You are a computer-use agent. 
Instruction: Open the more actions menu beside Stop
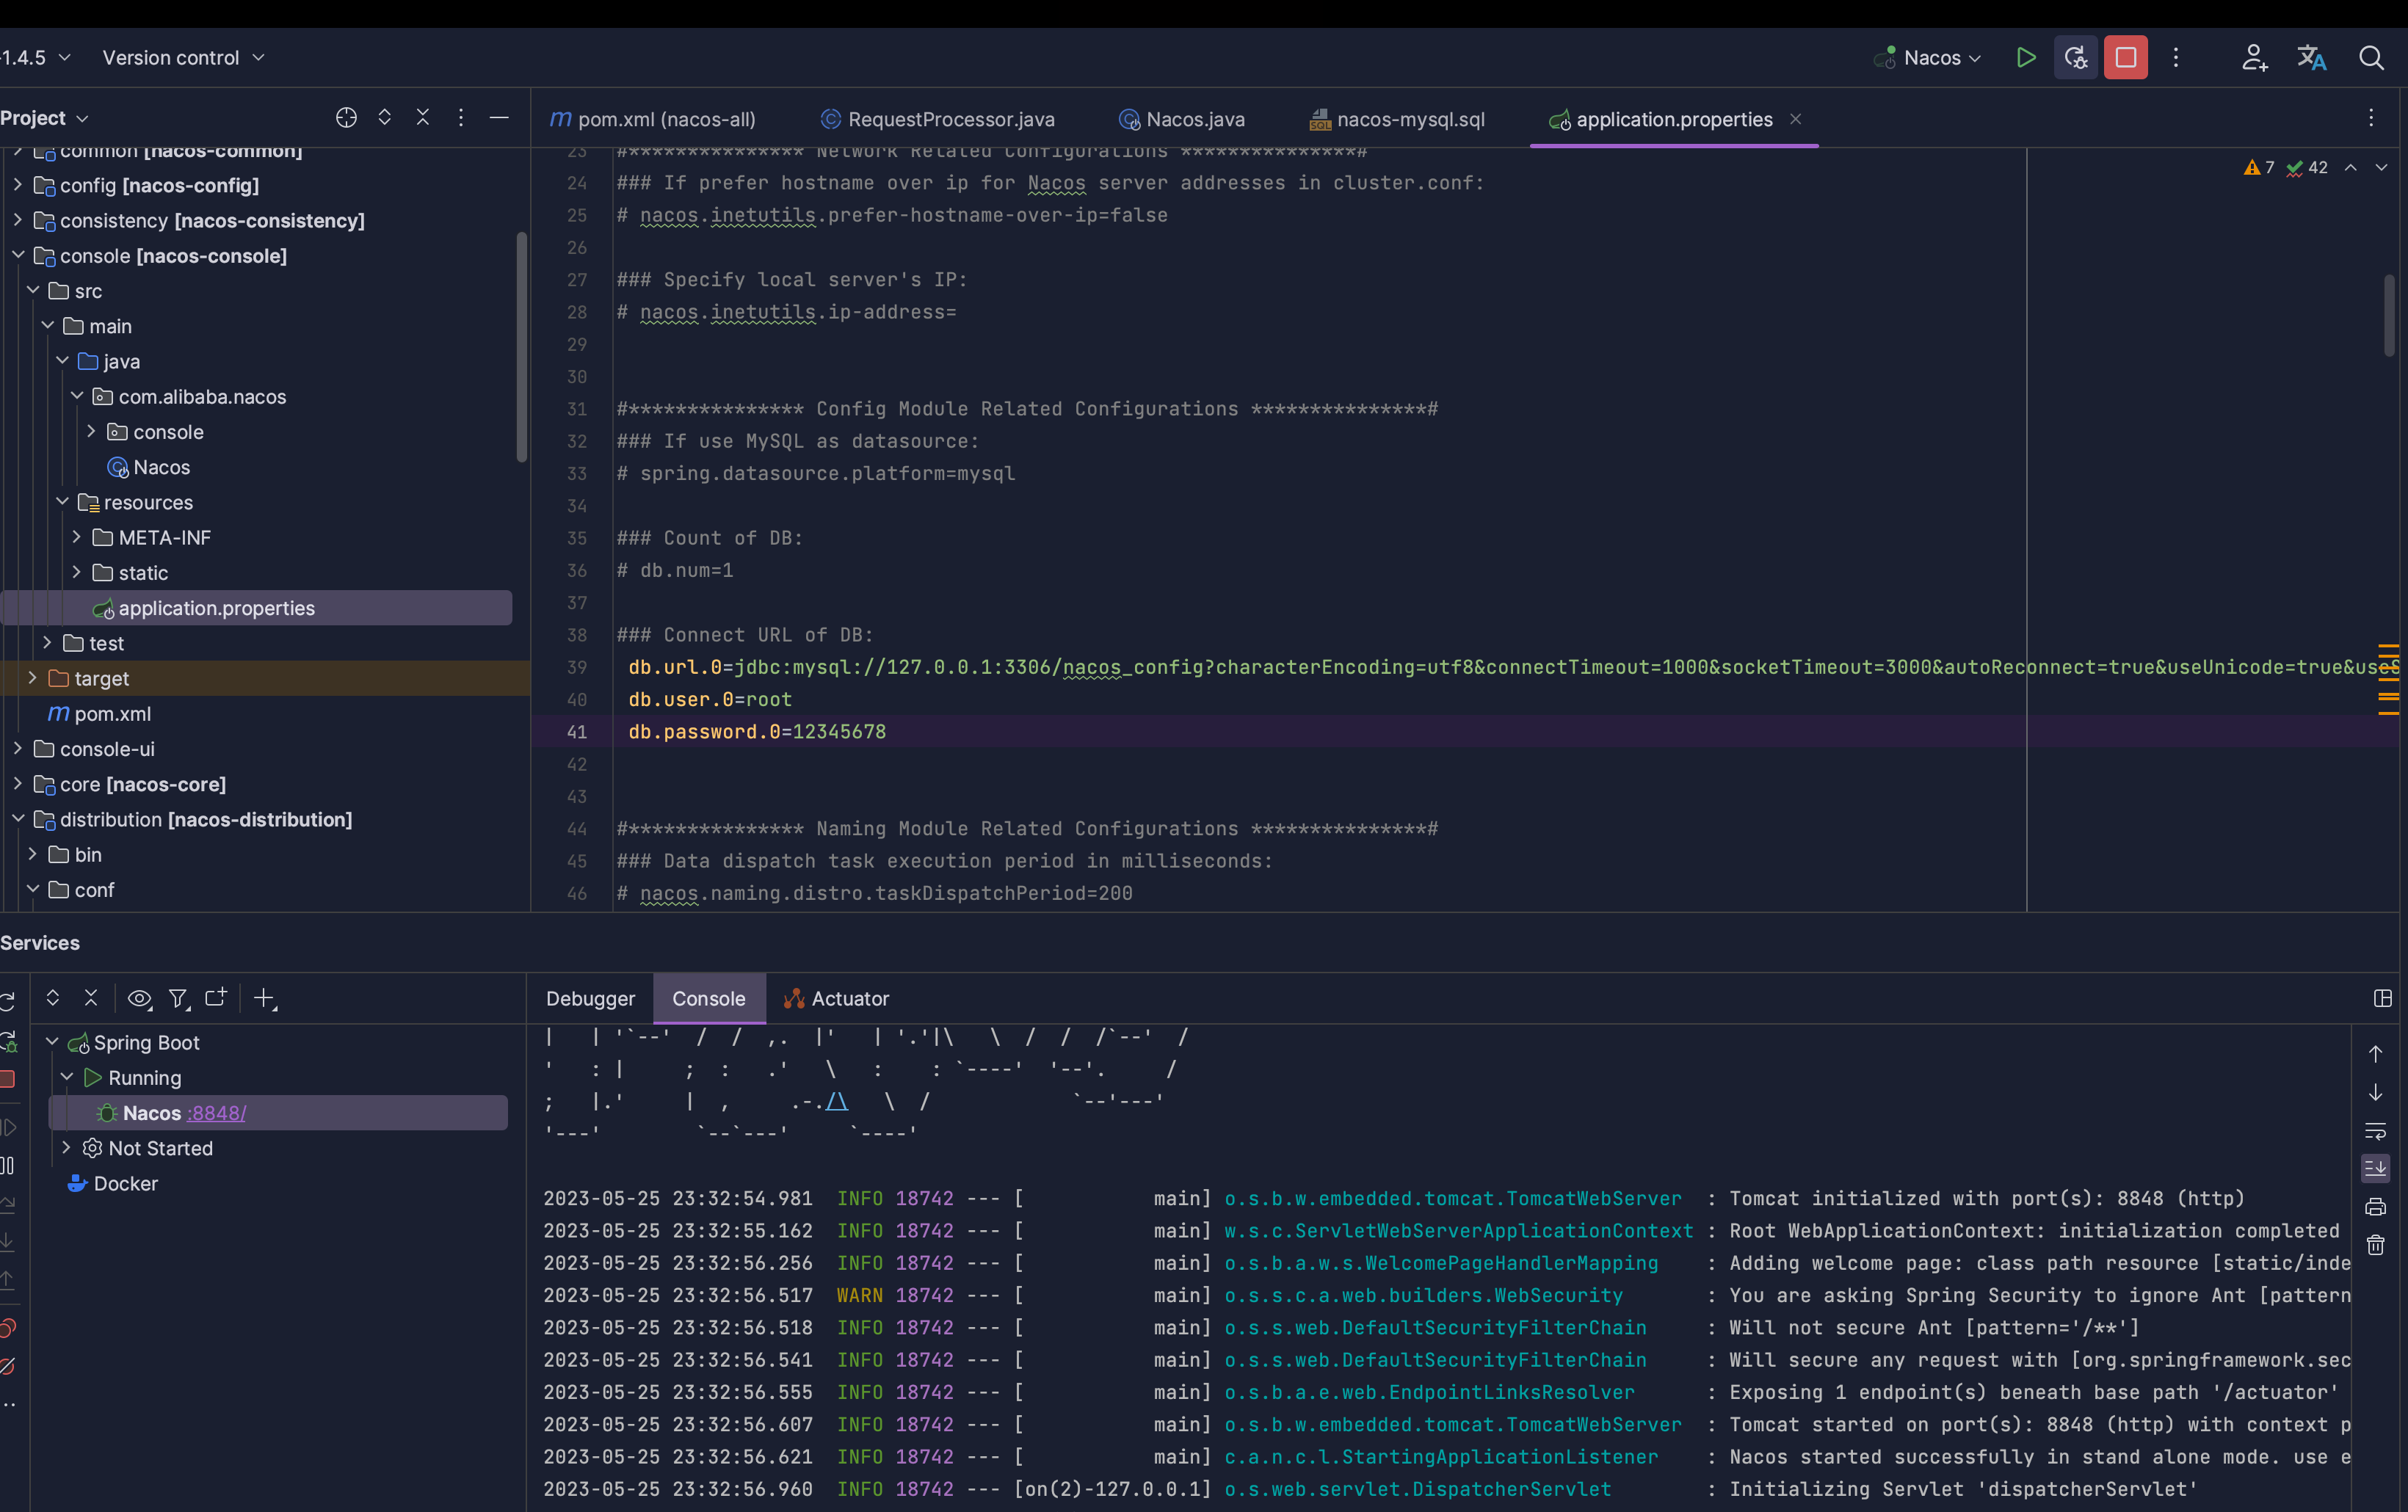click(2176, 58)
